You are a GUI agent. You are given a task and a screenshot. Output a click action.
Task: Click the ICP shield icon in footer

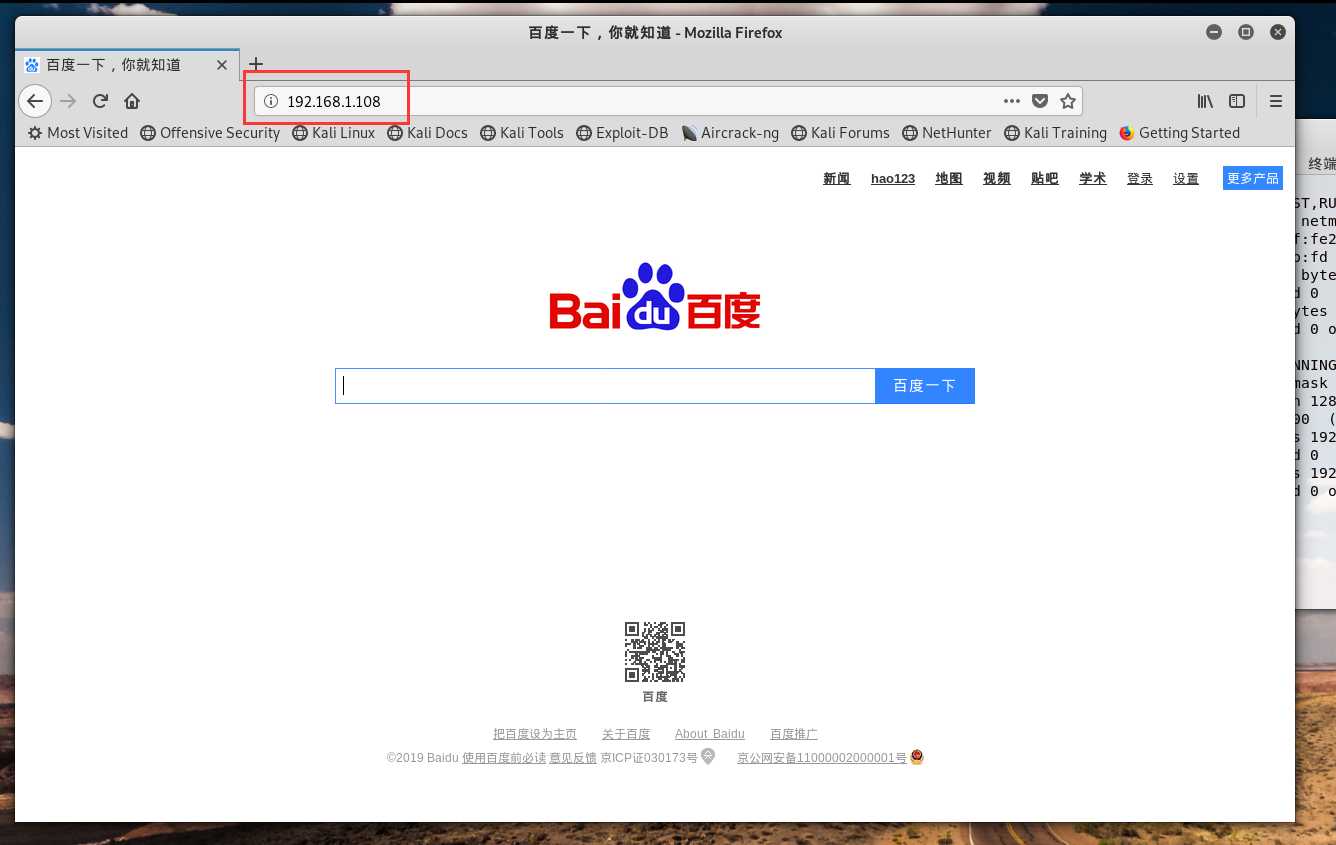pyautogui.click(x=708, y=757)
